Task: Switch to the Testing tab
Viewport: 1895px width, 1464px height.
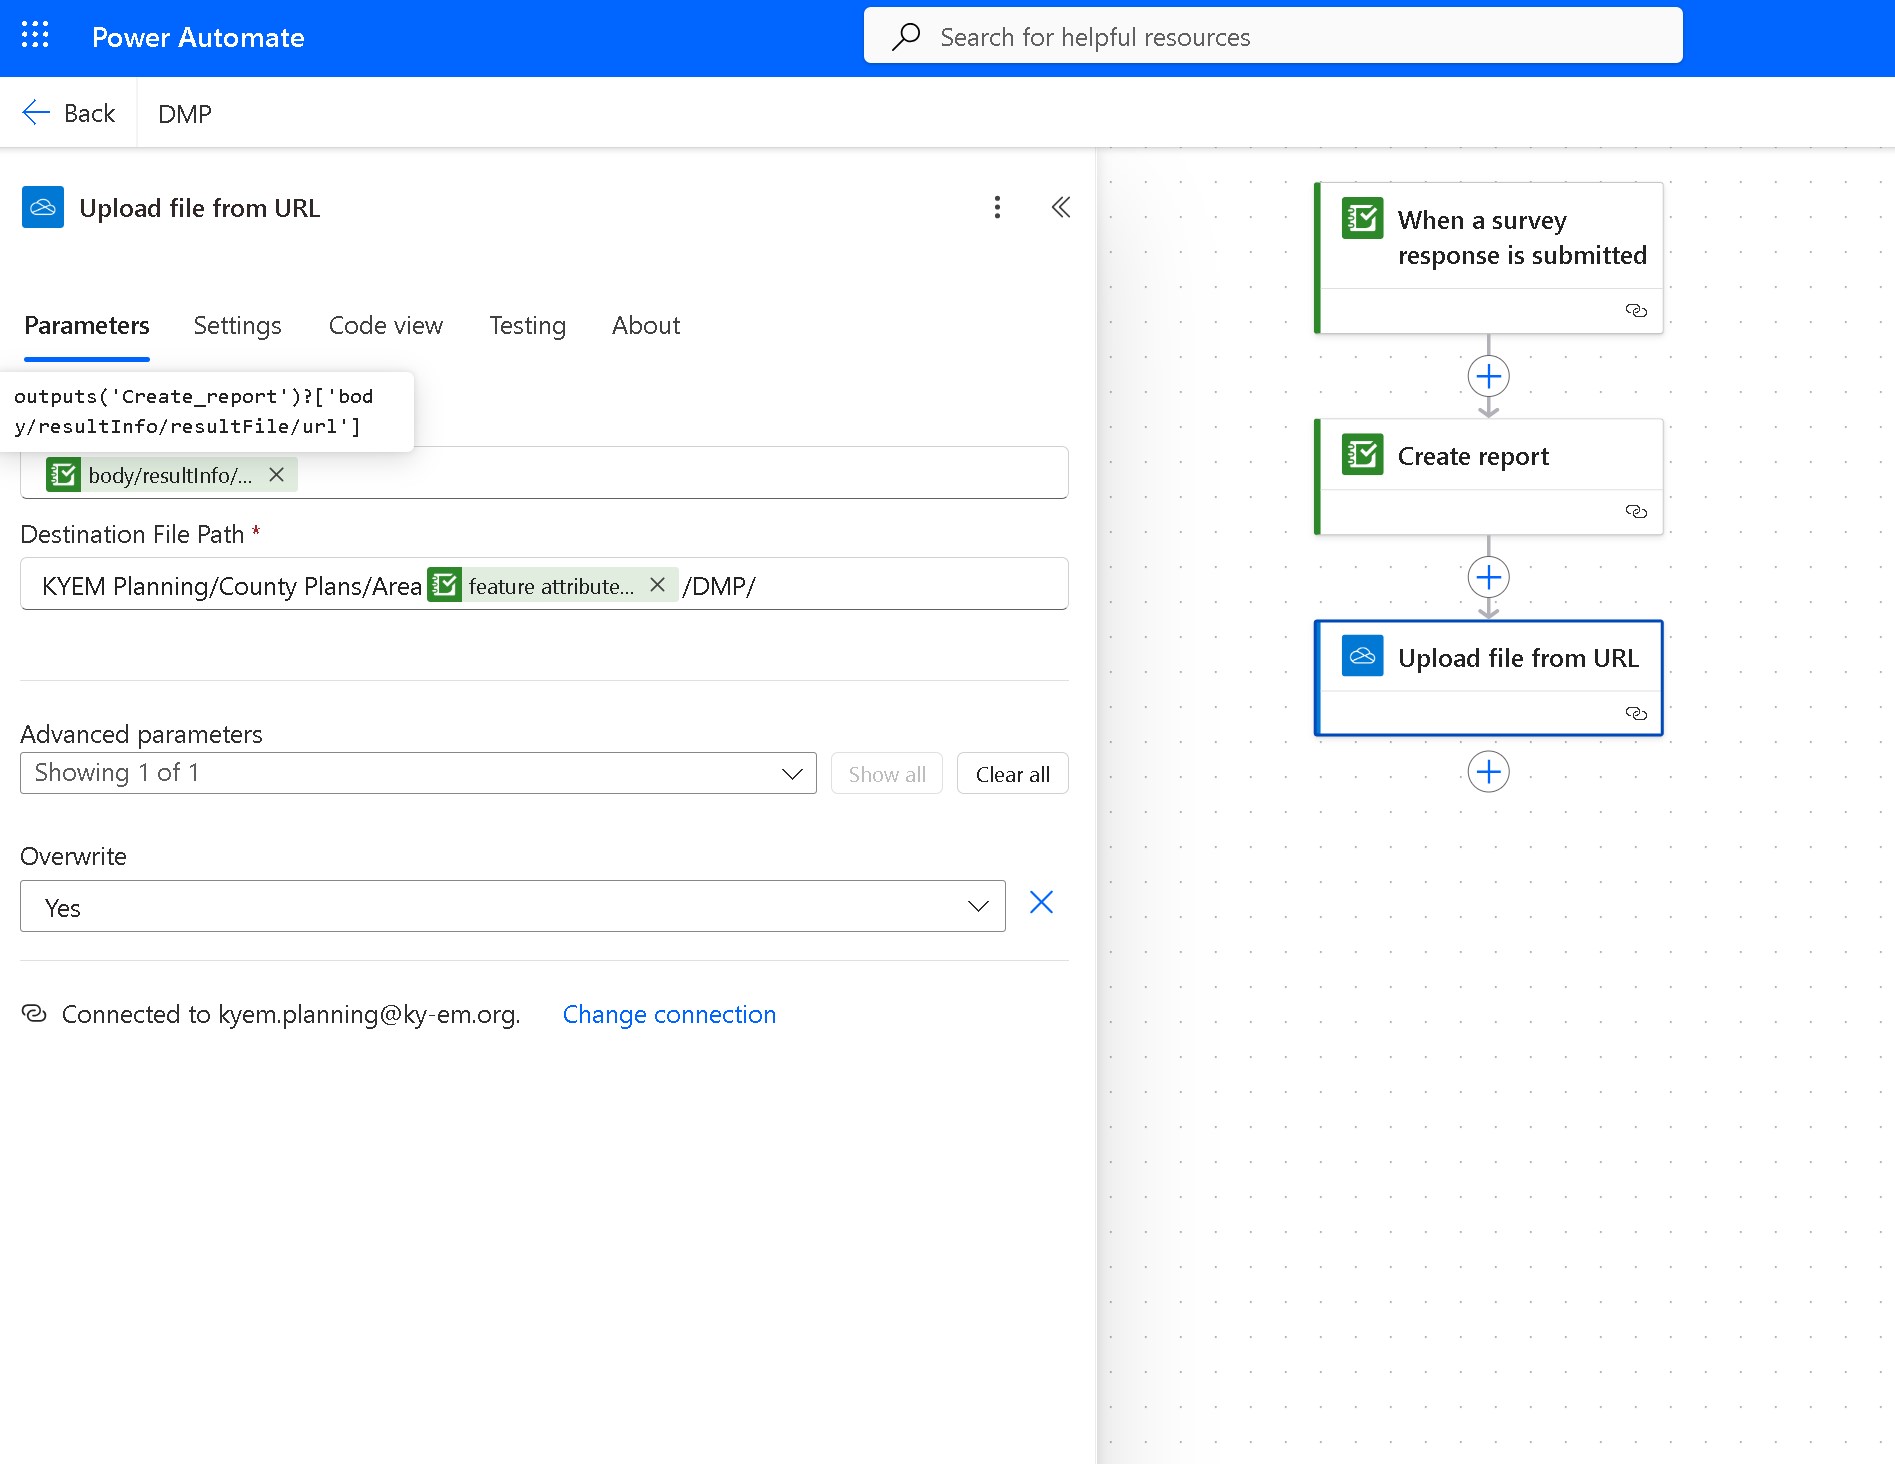Action: tap(527, 326)
